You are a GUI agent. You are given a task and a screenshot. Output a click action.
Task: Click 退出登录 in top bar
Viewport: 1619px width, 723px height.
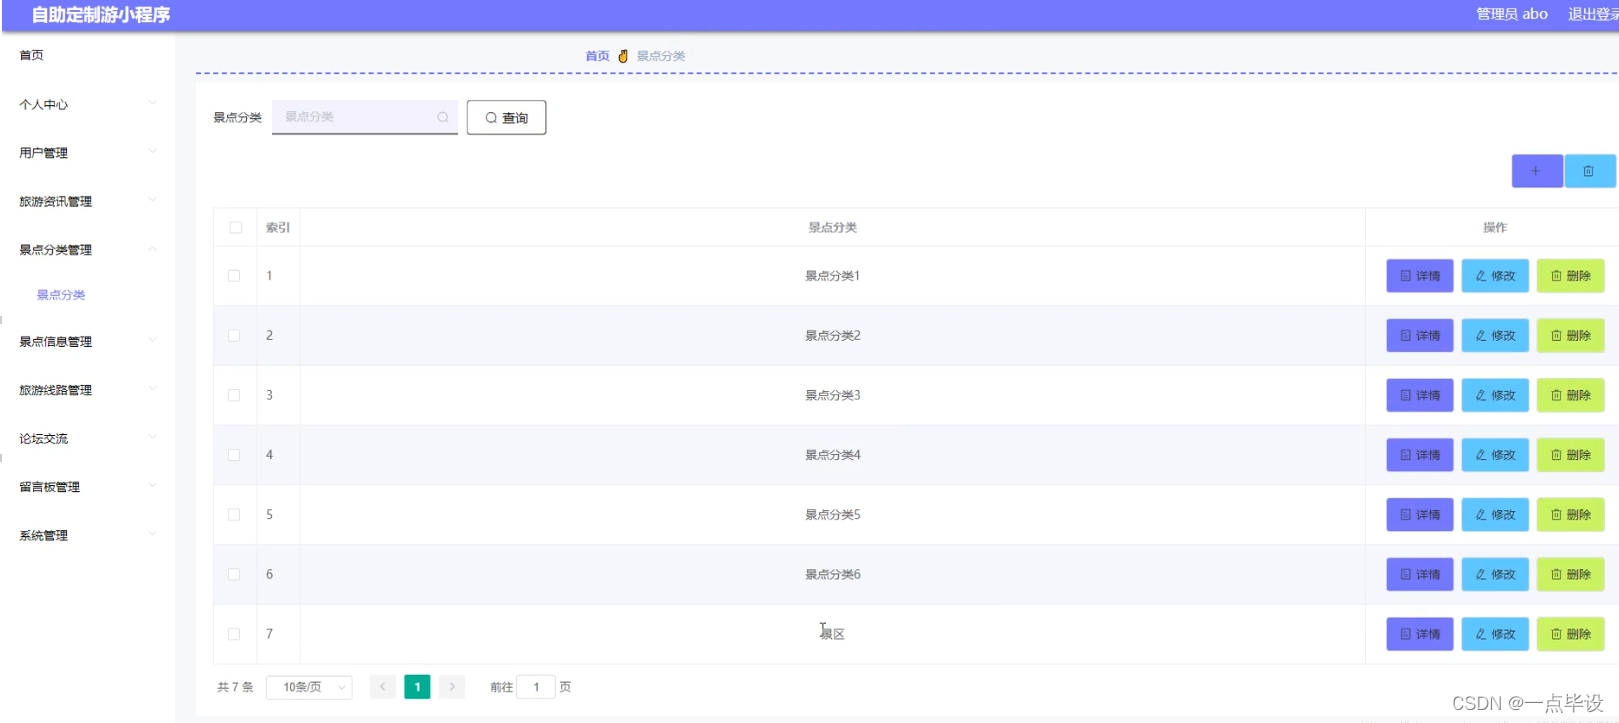pyautogui.click(x=1593, y=14)
